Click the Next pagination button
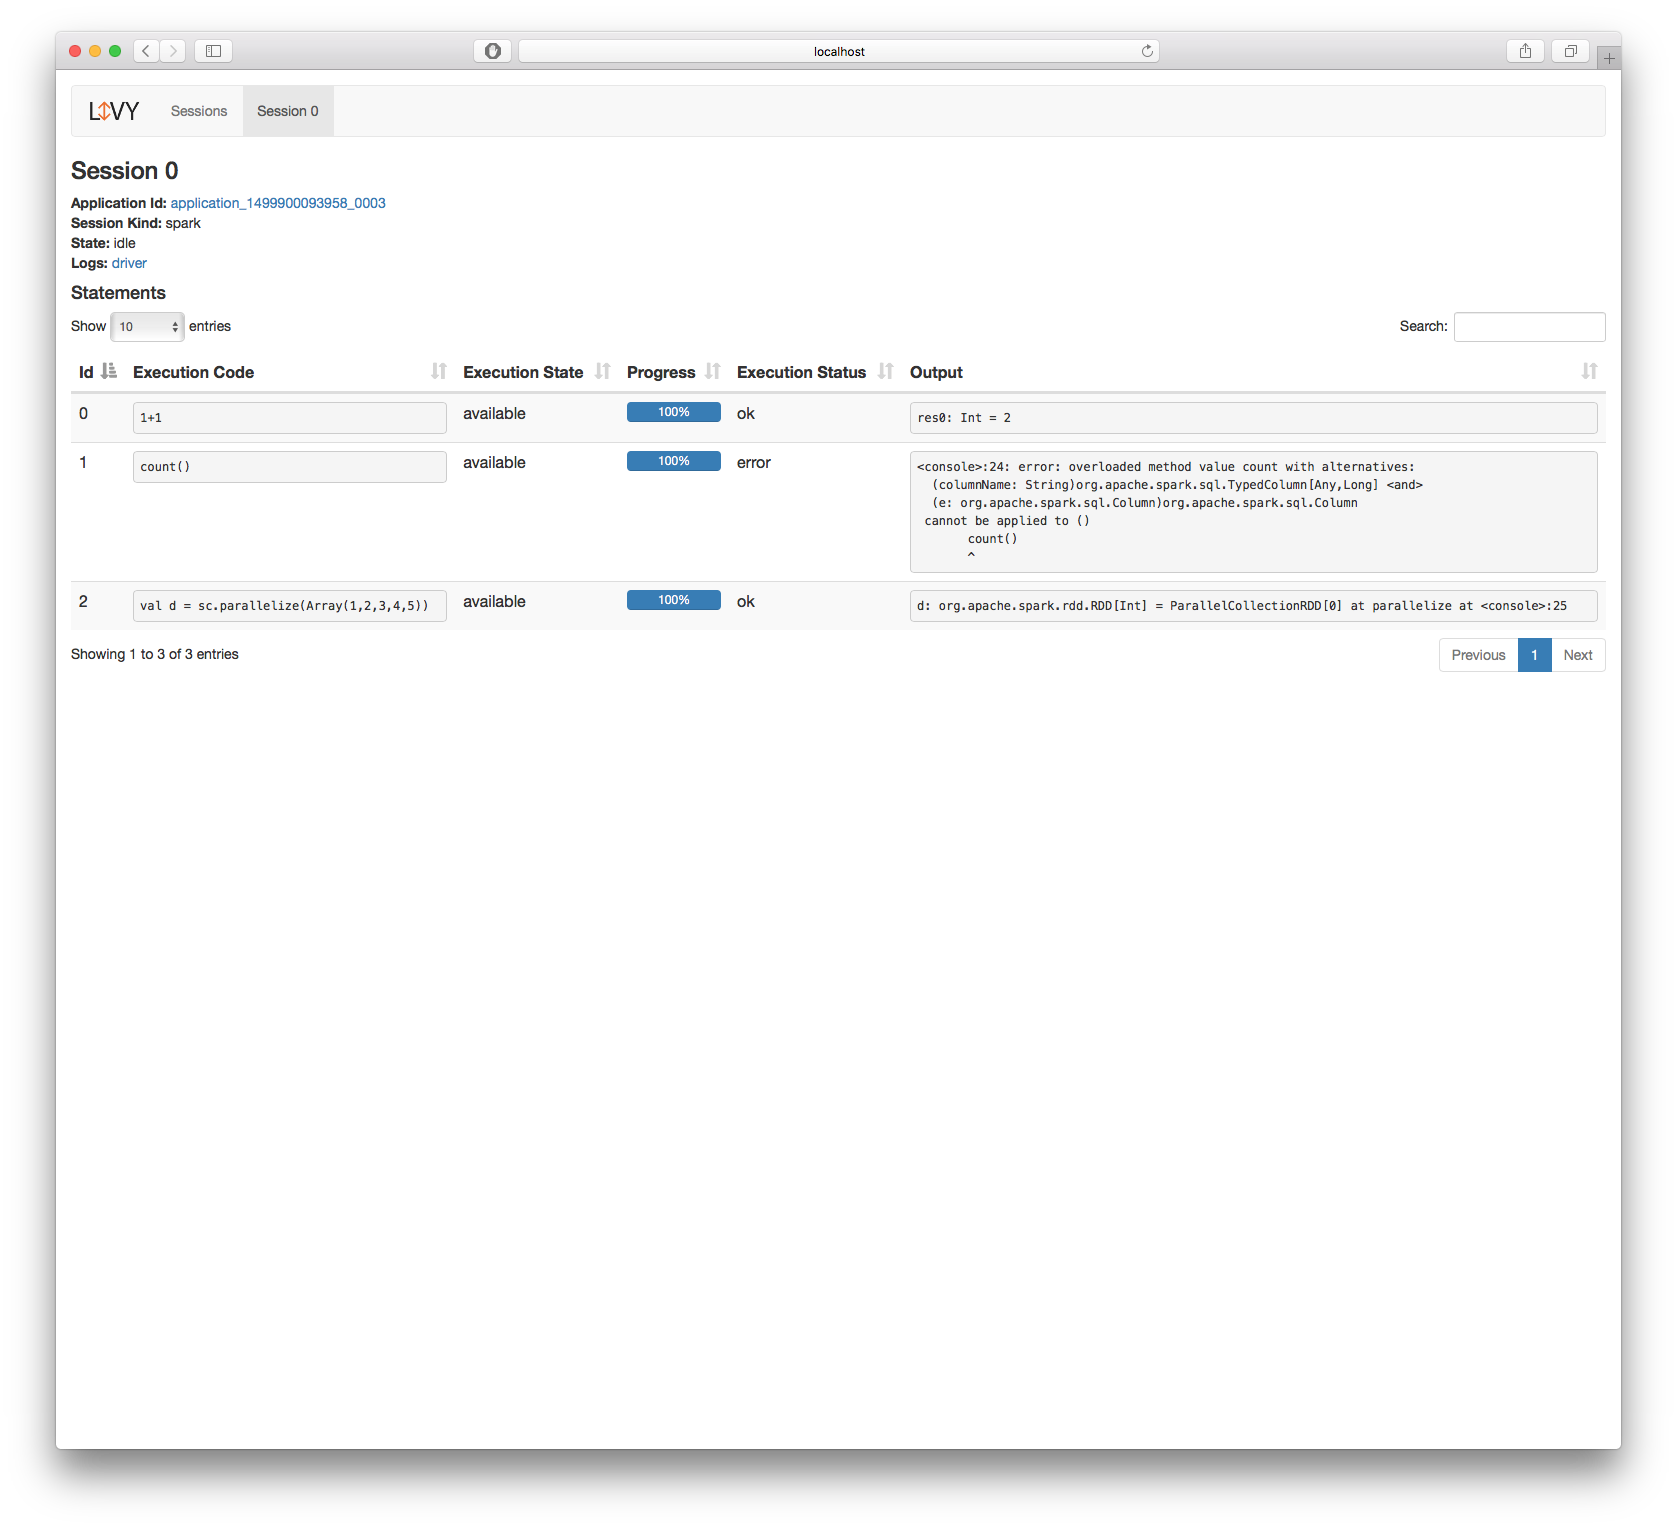 pyautogui.click(x=1578, y=655)
